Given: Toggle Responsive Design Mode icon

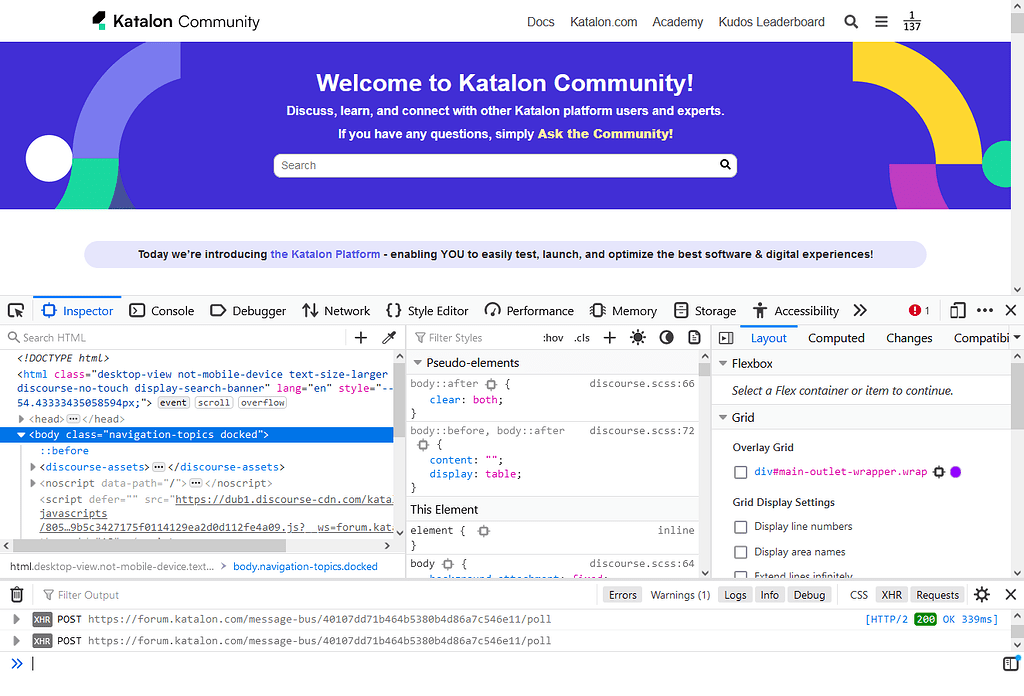Looking at the screenshot, I should 957,311.
